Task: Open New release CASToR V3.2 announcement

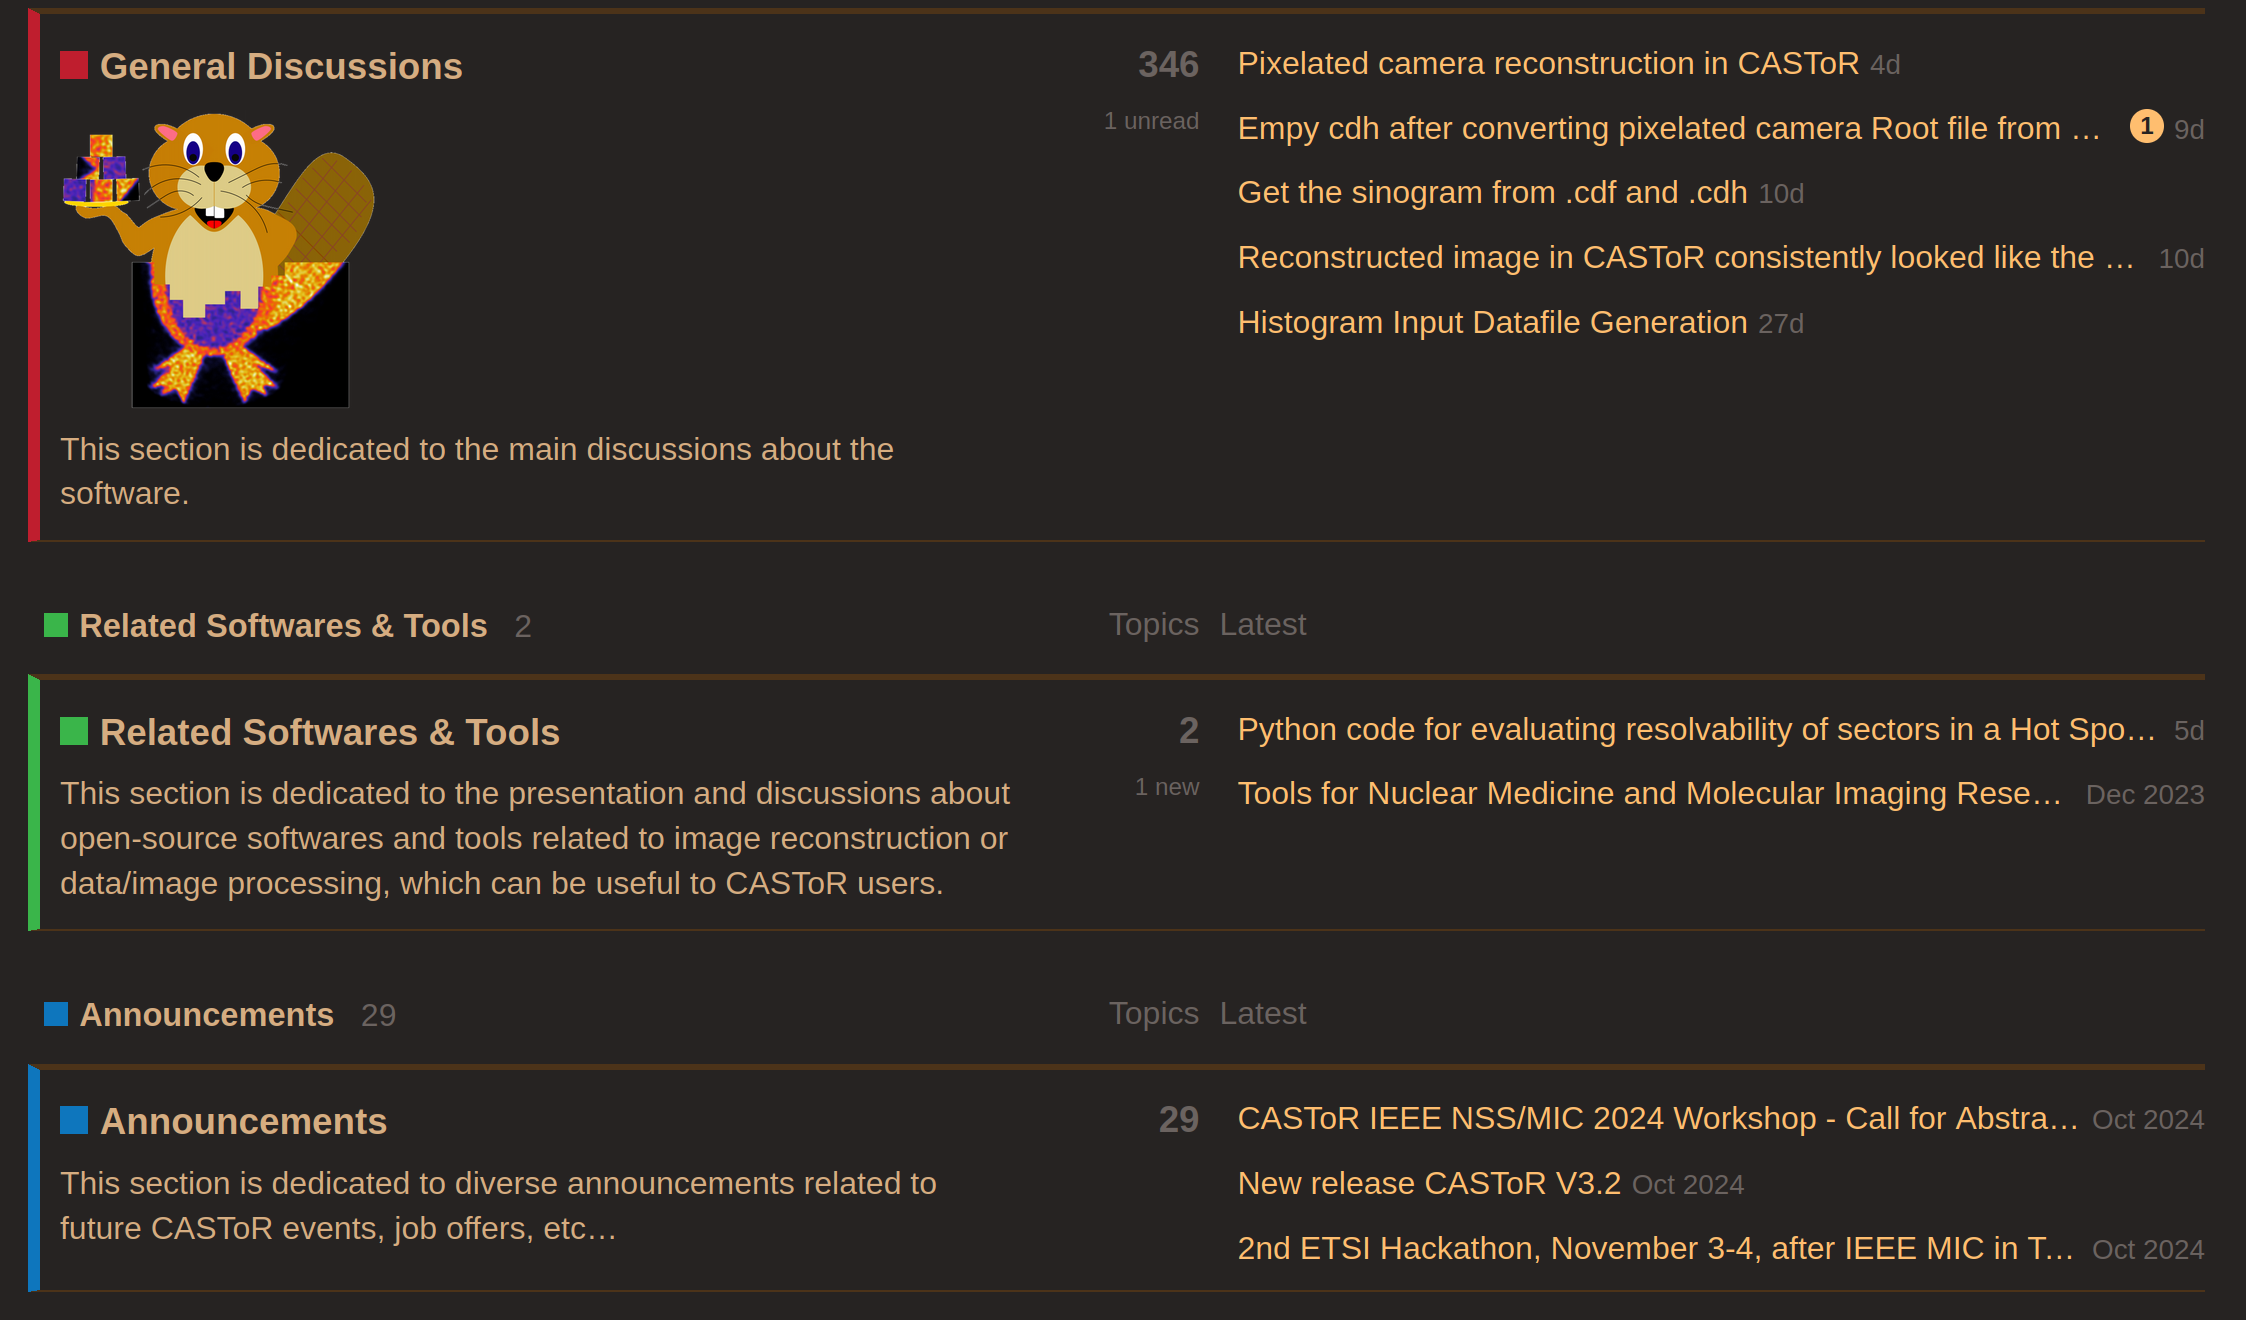Action: tap(1429, 1184)
